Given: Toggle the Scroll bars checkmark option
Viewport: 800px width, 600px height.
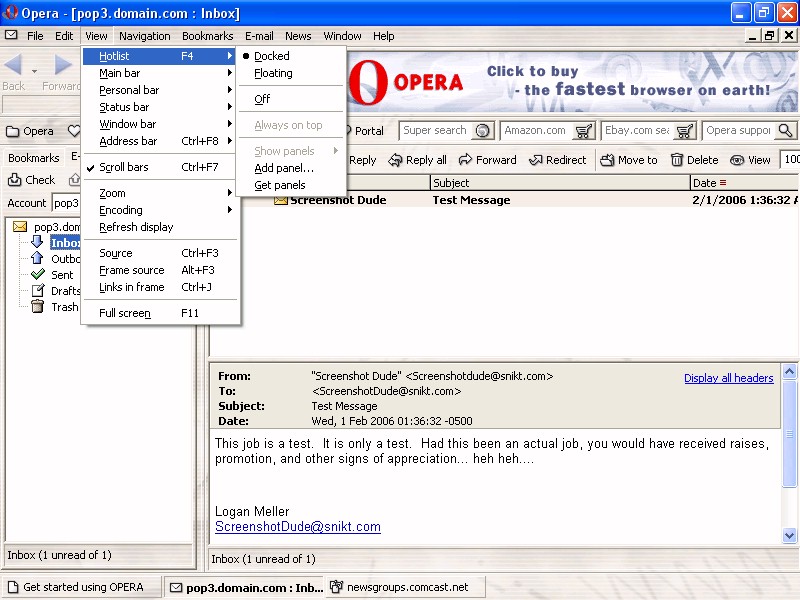Looking at the screenshot, I should pyautogui.click(x=160, y=167).
